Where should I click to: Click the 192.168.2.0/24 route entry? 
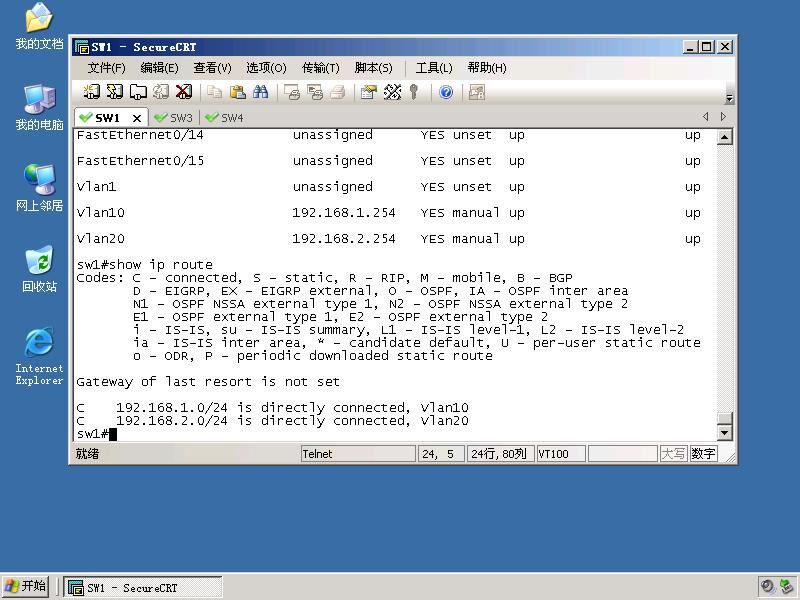pyautogui.click(x=272, y=421)
